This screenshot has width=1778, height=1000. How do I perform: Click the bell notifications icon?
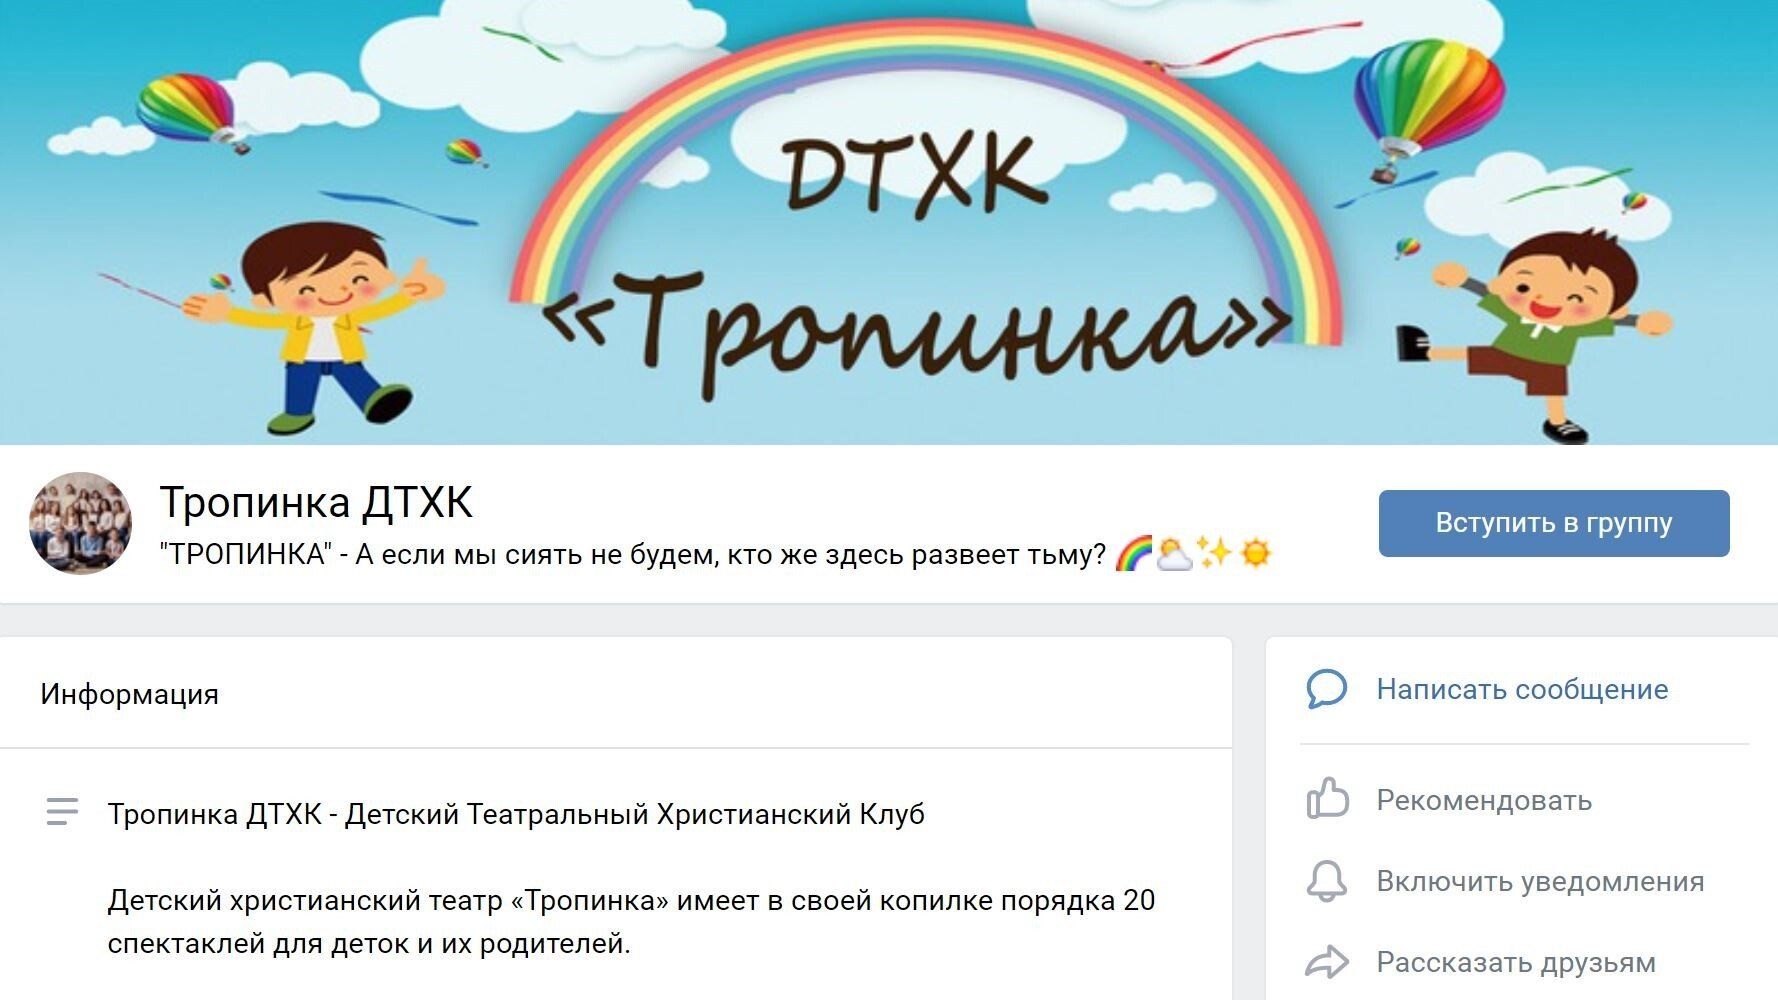[1327, 881]
